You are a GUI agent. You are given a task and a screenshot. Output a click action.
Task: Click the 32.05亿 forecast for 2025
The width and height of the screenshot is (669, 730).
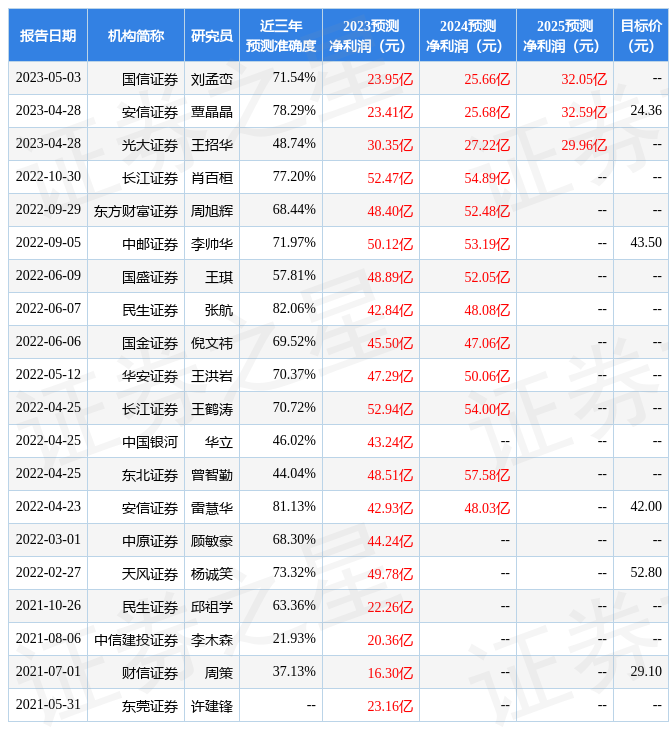click(584, 79)
